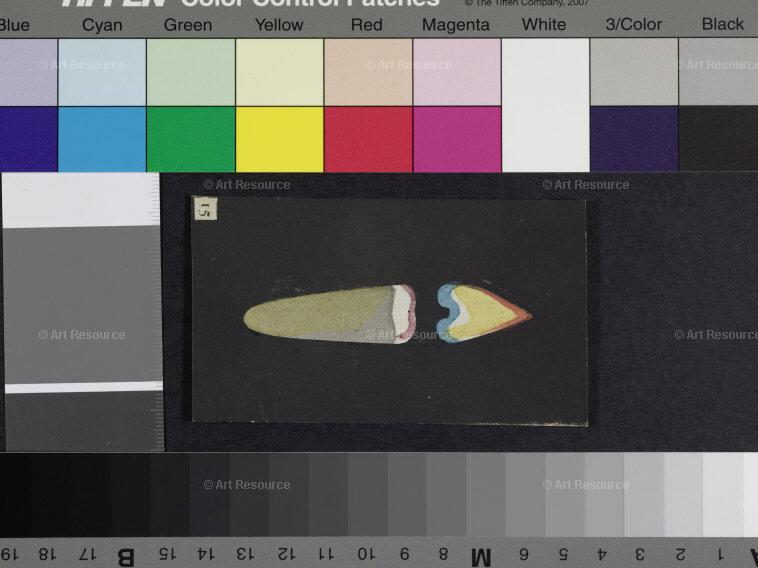Click the grayscale number '3'
Image resolution: width=758 pixels, height=568 pixels.
(x=640, y=553)
